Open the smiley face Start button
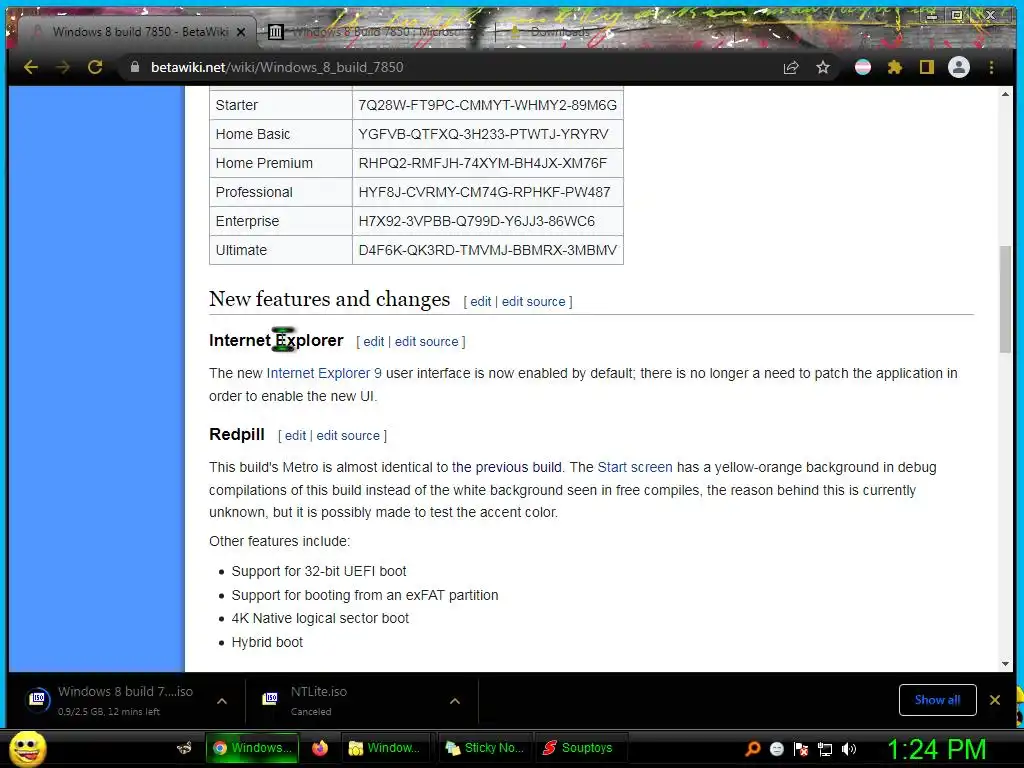Viewport: 1024px width, 768px height. pos(27,748)
